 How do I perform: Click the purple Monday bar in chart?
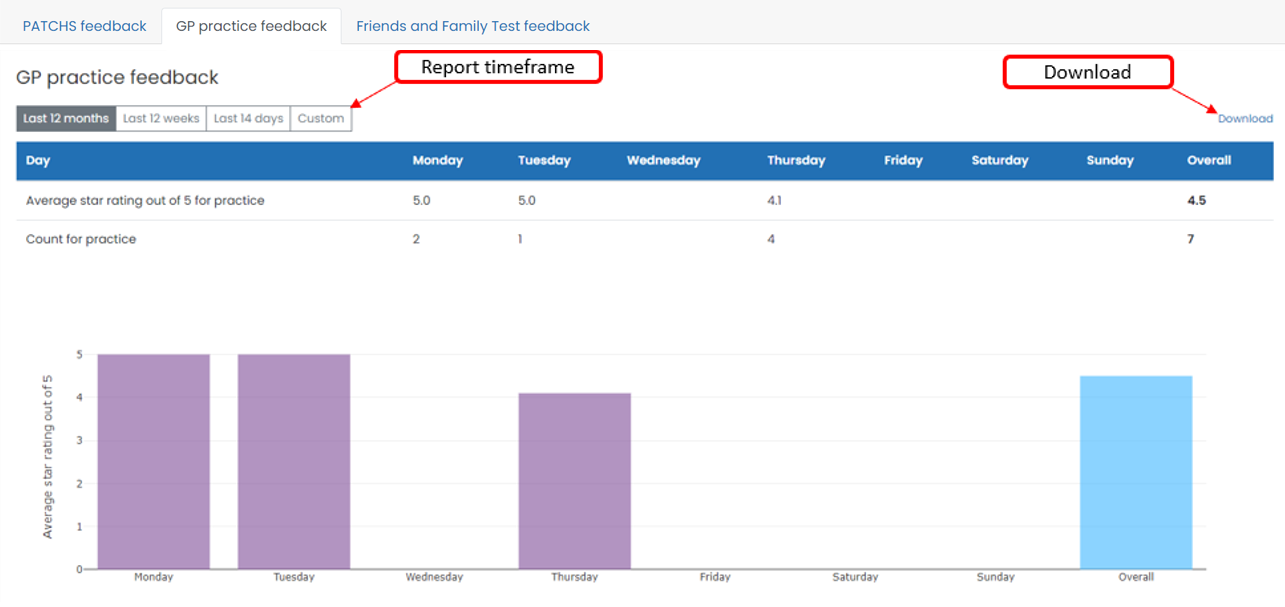[153, 461]
